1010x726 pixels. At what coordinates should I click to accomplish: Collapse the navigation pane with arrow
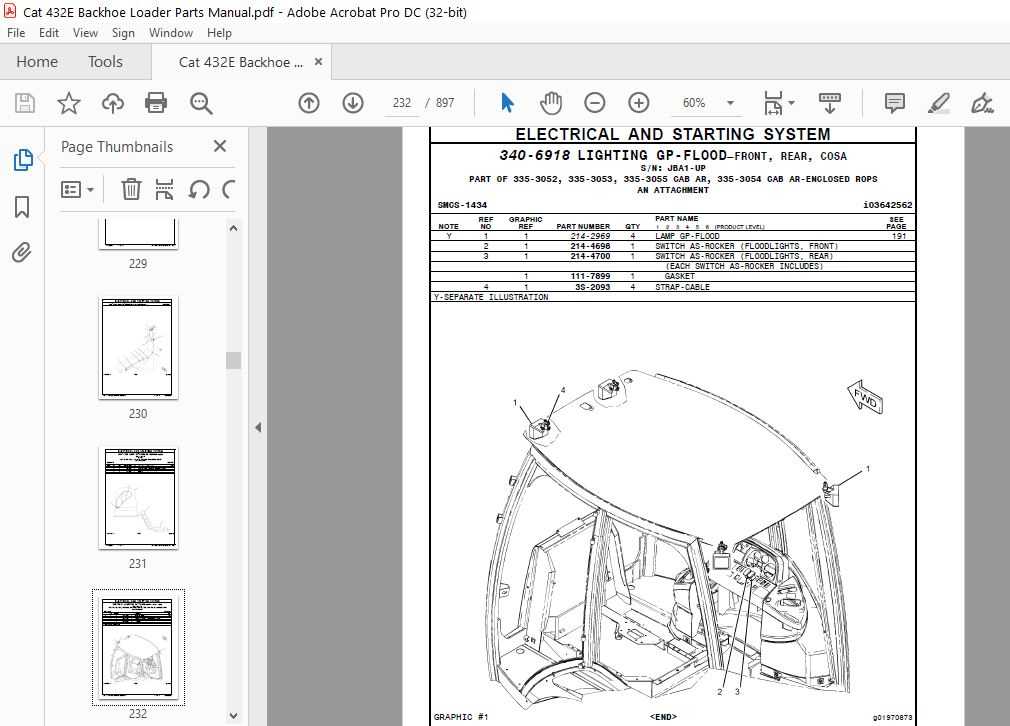click(258, 427)
